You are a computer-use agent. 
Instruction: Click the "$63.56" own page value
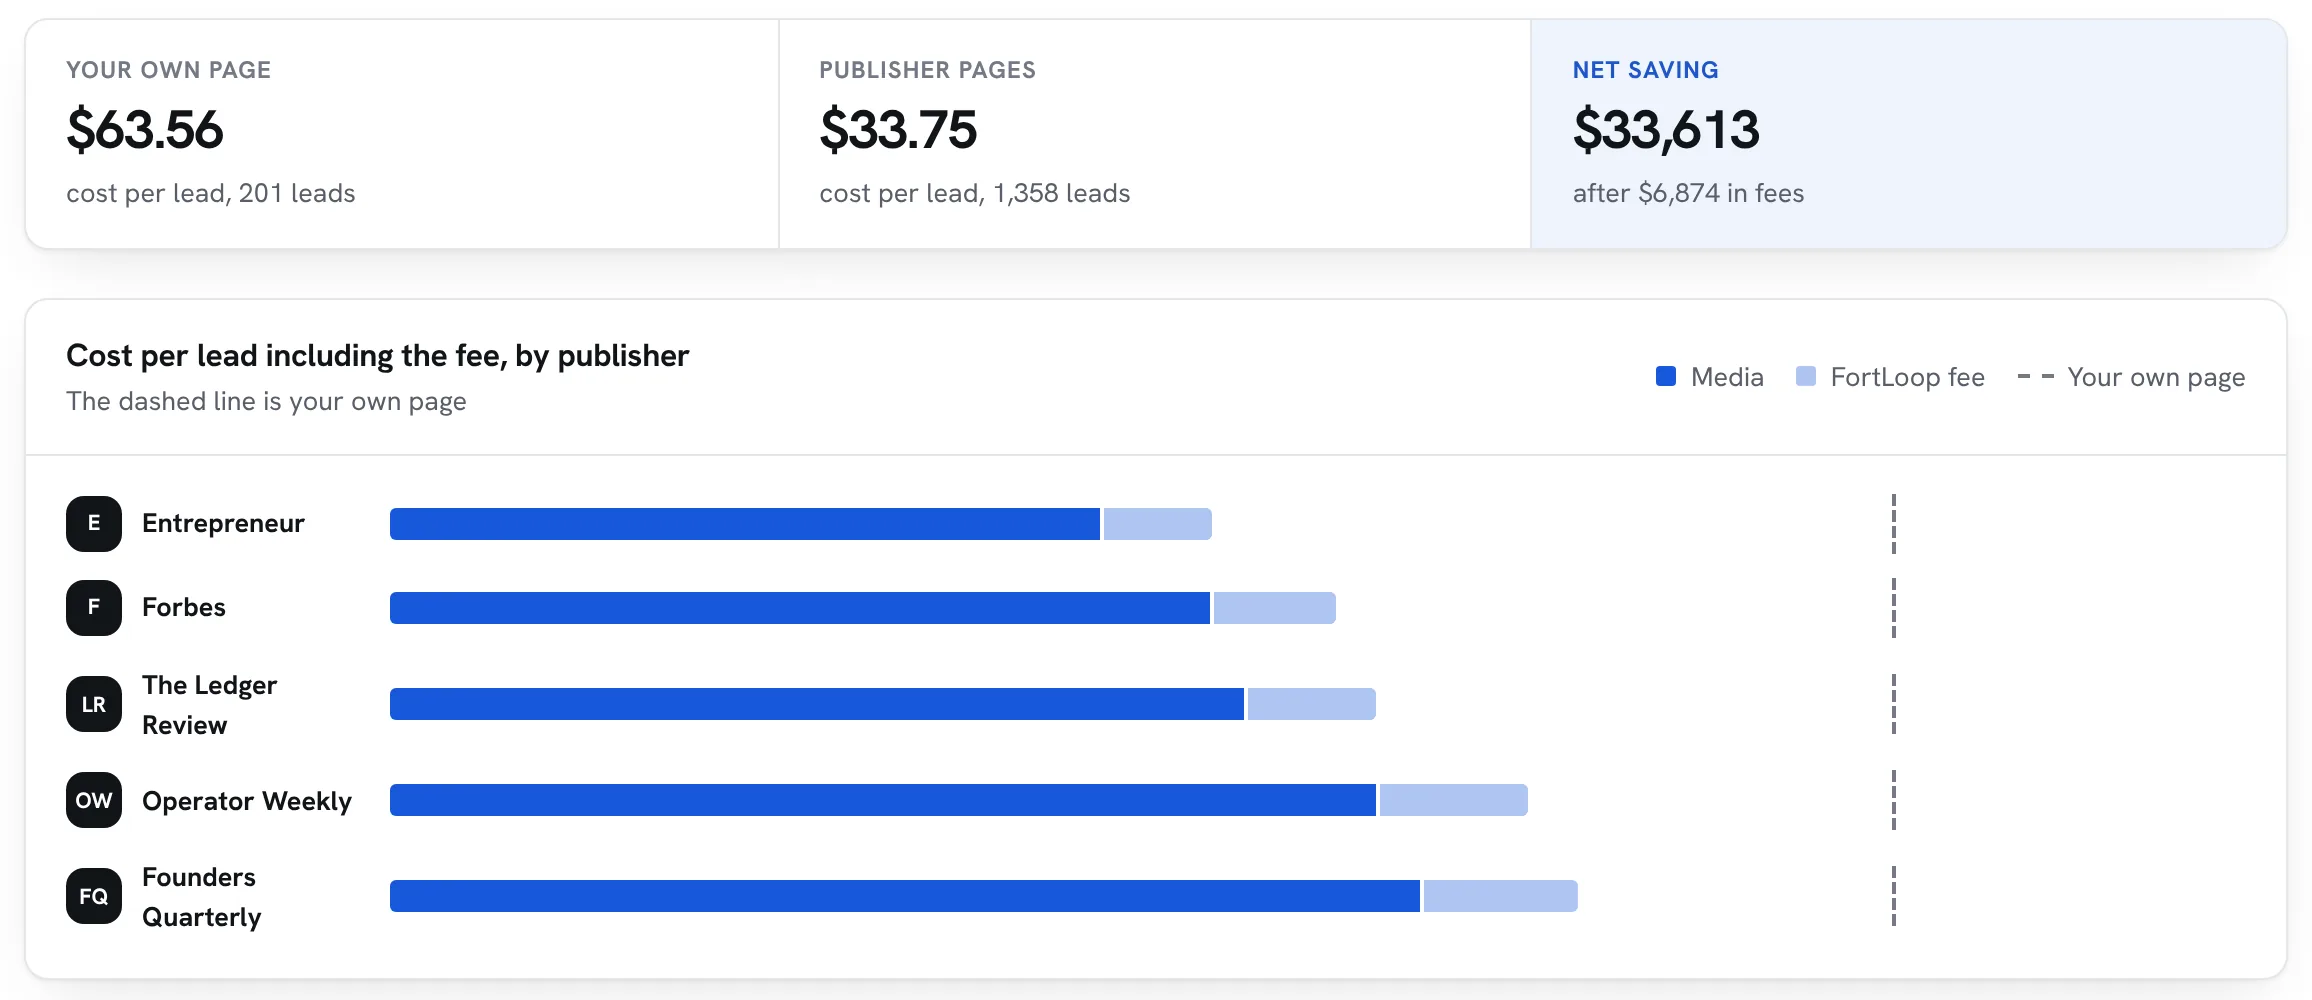tap(145, 130)
